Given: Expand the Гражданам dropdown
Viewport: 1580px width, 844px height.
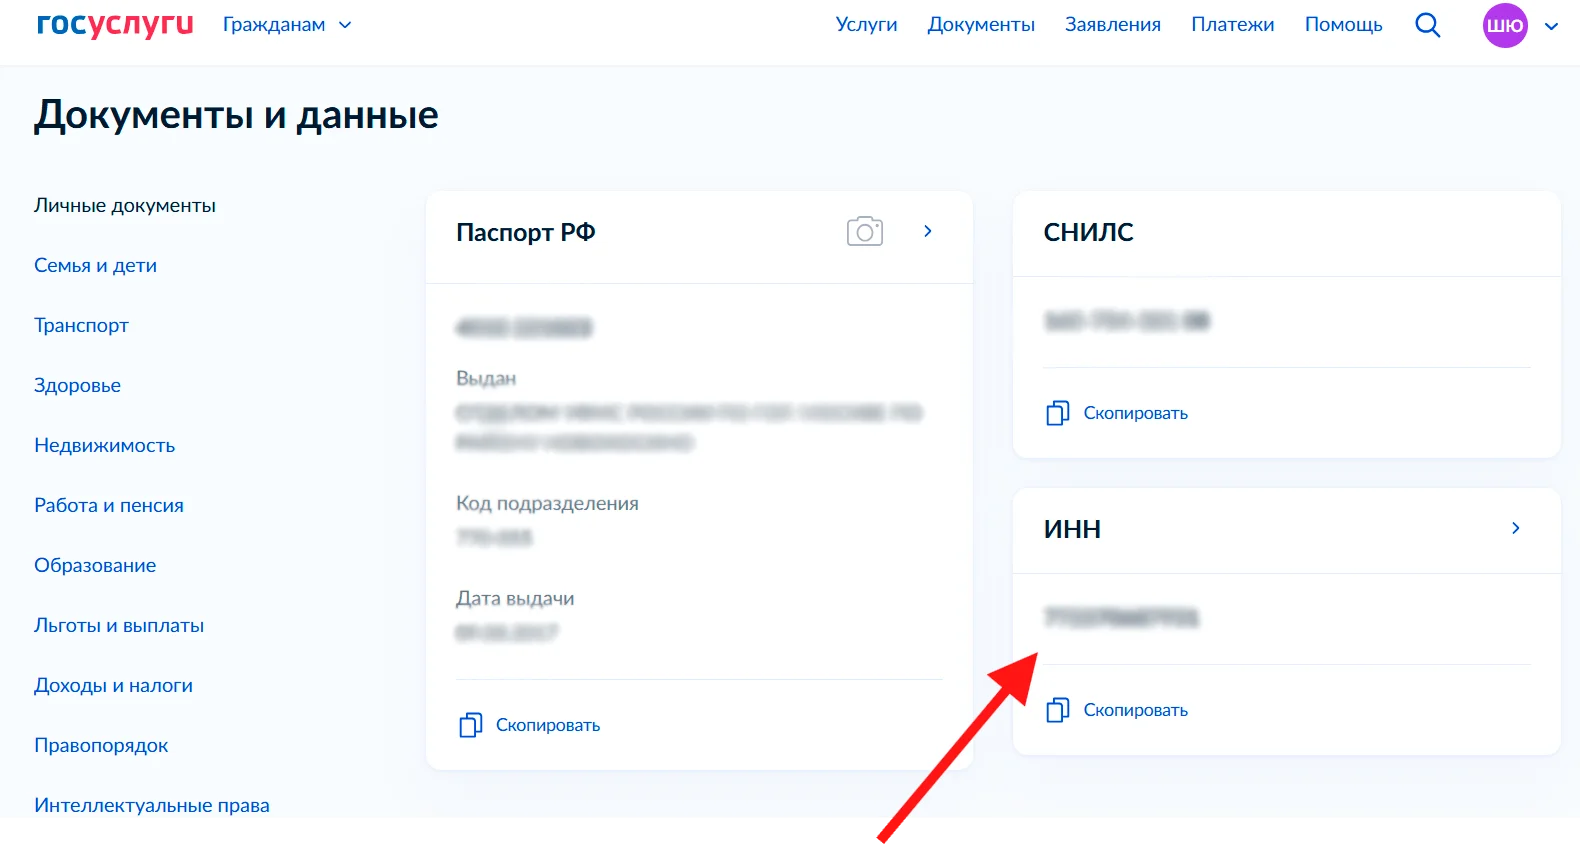Looking at the screenshot, I should (x=287, y=25).
